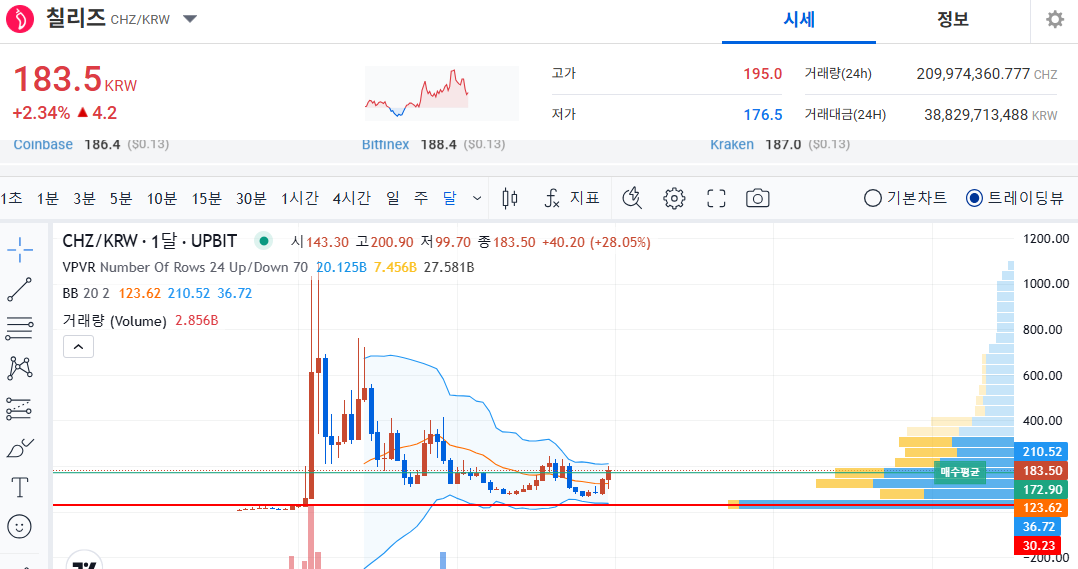Open chart settings gear in toolbar
The image size is (1078, 569).
click(674, 199)
